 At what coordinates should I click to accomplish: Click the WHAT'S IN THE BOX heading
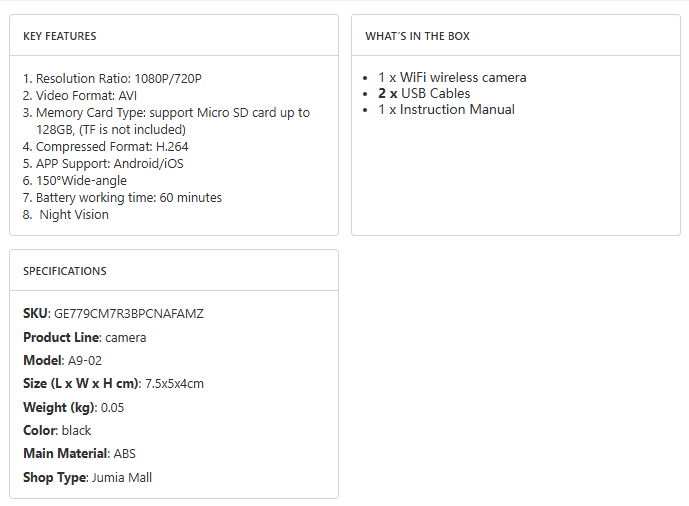[417, 36]
